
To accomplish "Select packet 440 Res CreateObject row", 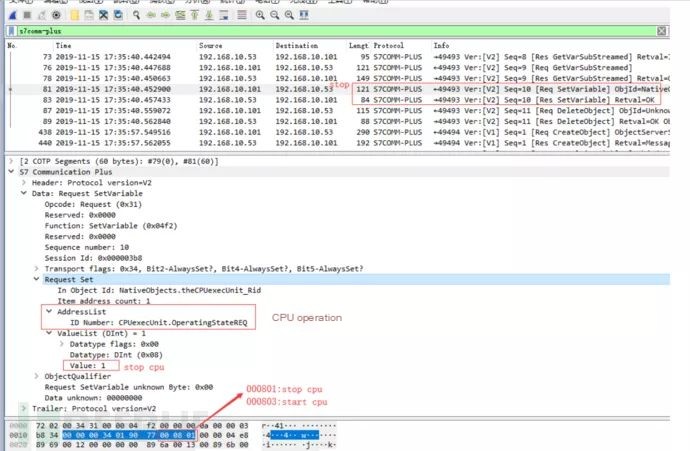I will click(x=338, y=143).
